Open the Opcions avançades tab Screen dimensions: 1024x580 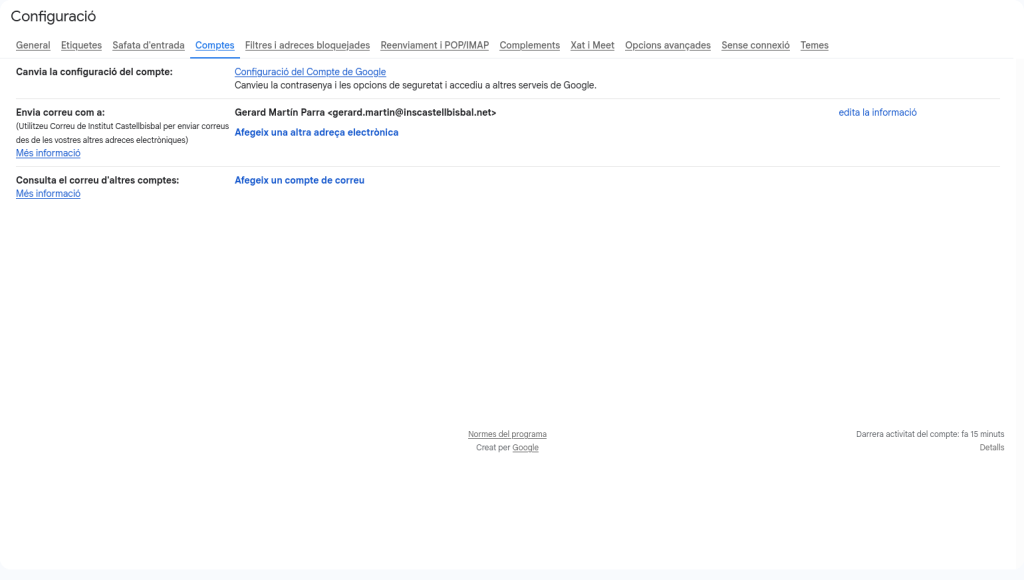pyautogui.click(x=667, y=45)
